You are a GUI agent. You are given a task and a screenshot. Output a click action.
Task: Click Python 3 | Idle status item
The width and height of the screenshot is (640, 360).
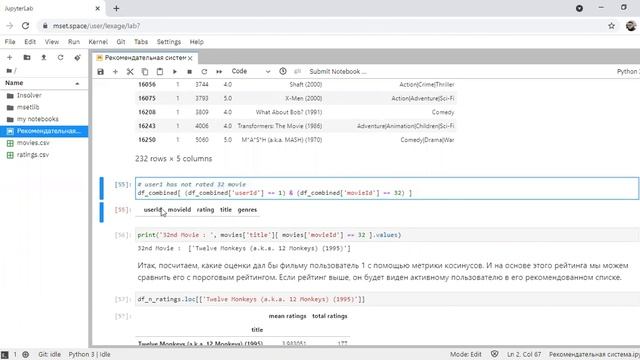click(89, 354)
